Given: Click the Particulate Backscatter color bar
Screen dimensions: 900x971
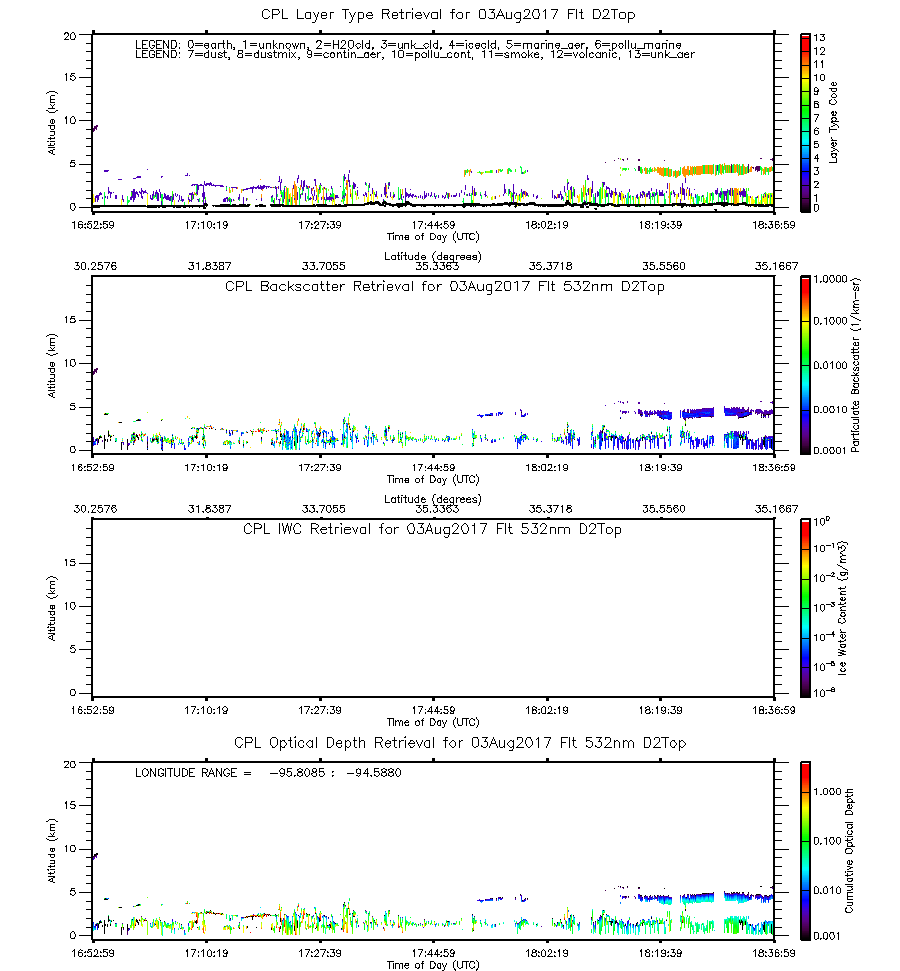Looking at the screenshot, I should pyautogui.click(x=805, y=365).
